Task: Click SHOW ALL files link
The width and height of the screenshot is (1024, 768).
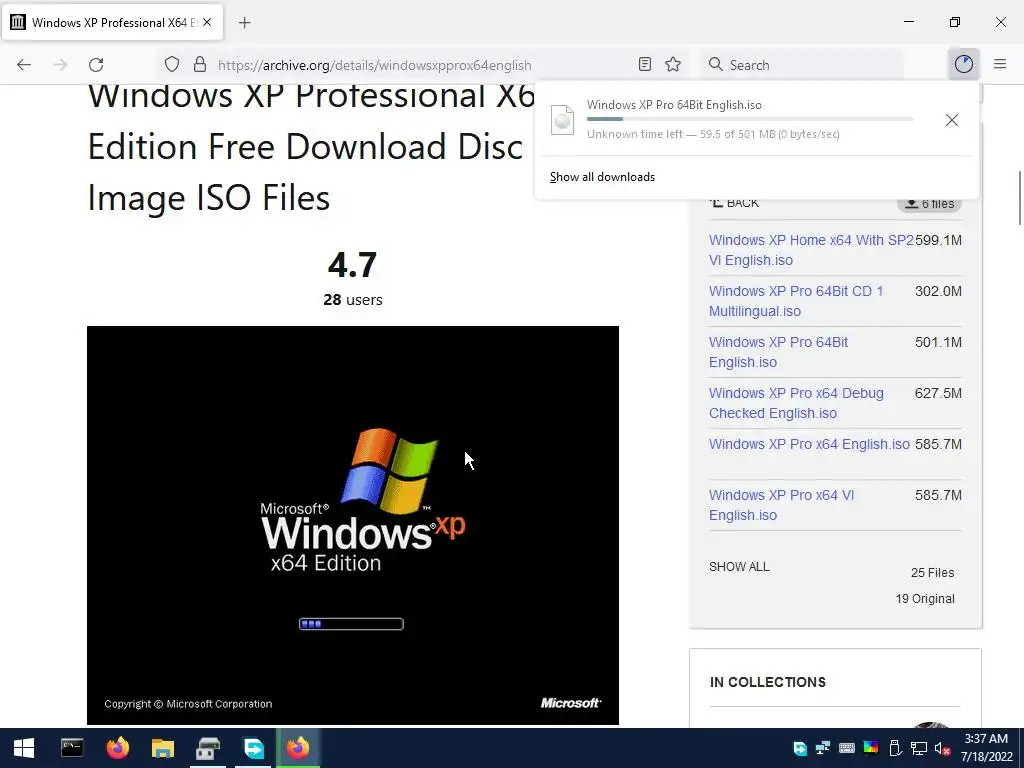Action: 739,567
